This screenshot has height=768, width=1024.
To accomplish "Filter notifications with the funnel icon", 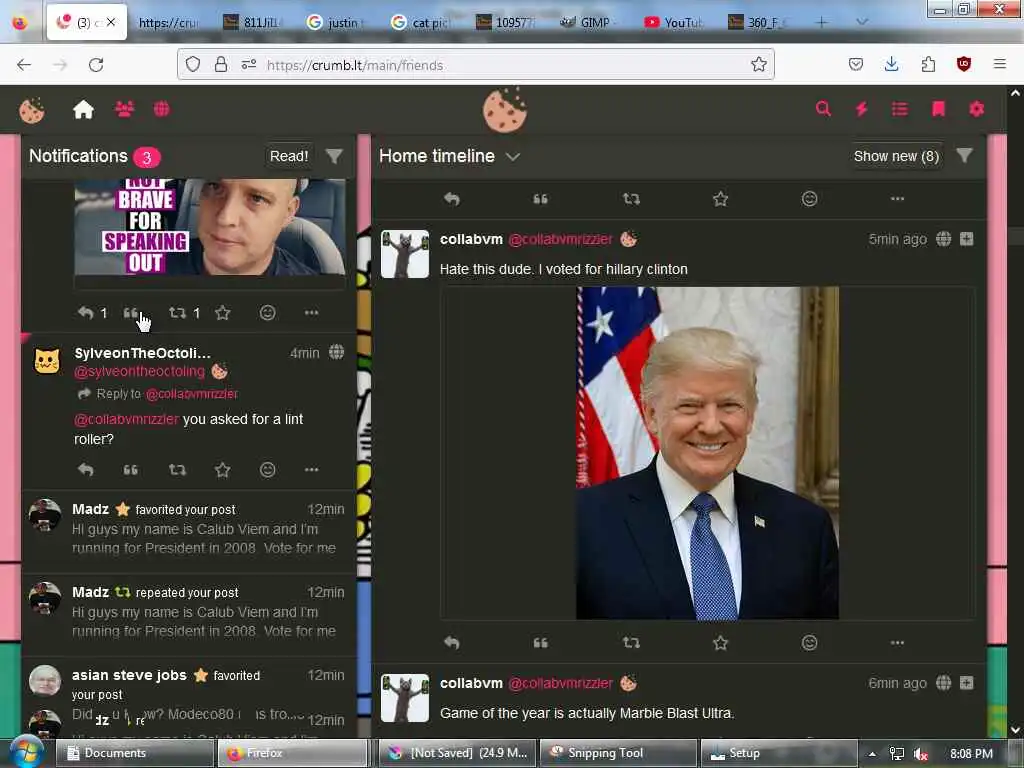I will point(334,156).
